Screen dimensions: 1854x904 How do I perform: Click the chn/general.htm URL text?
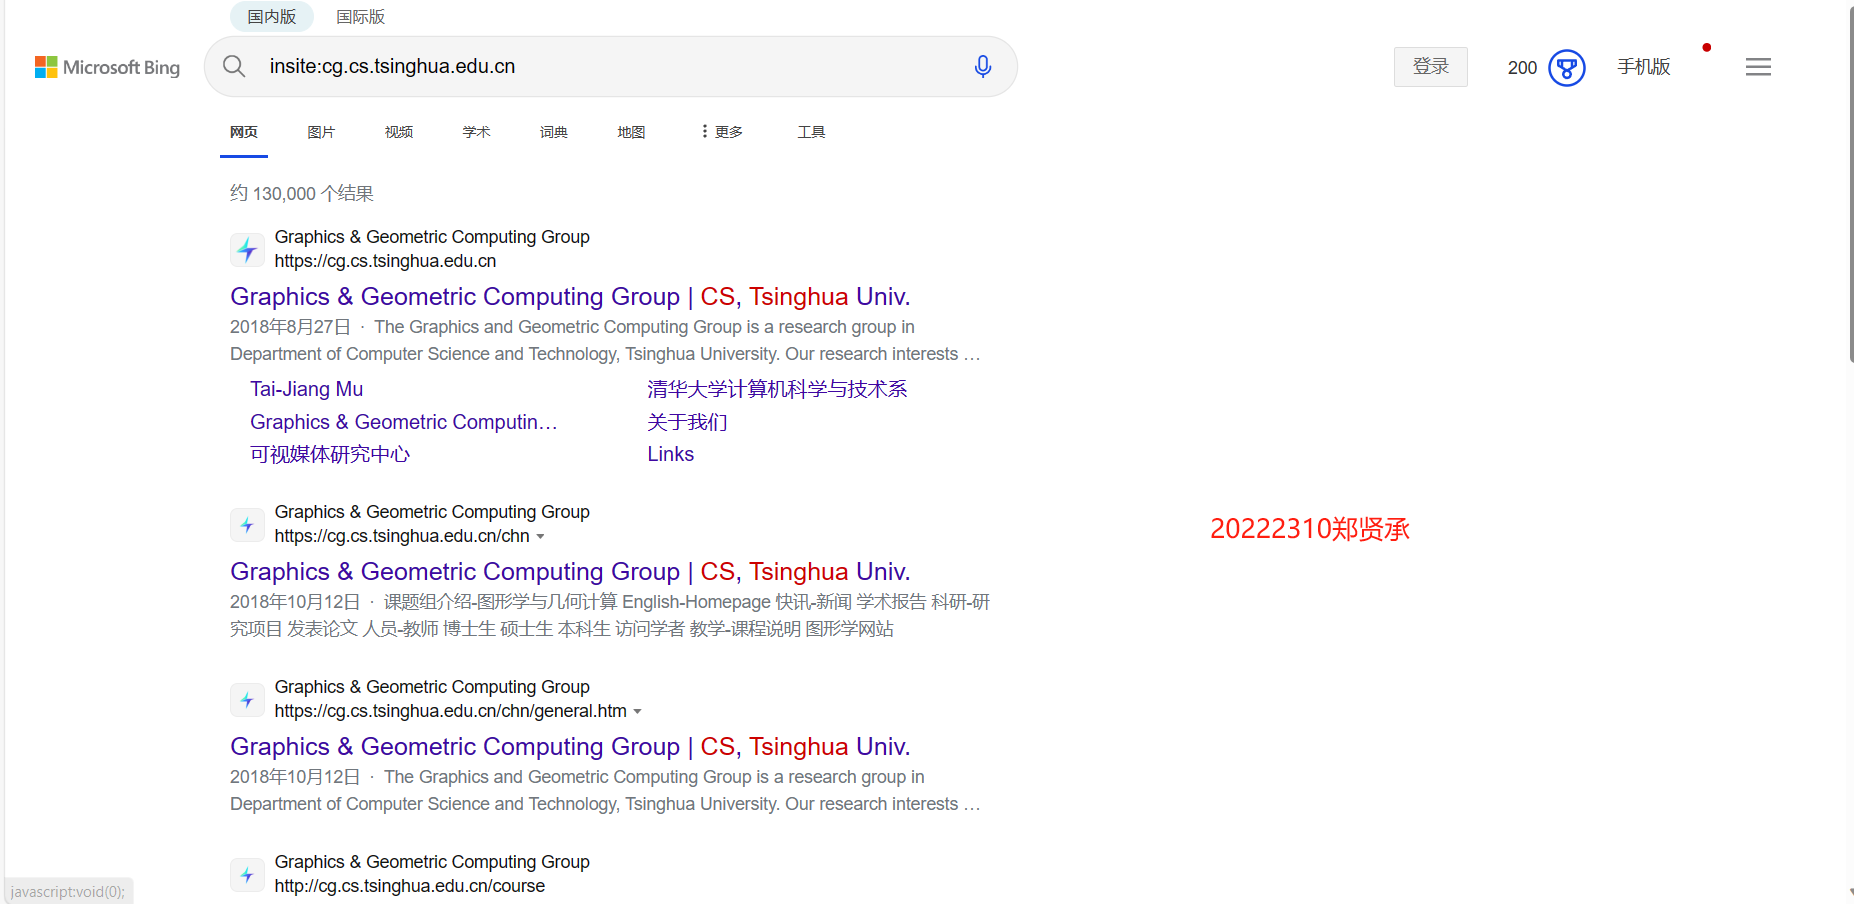pos(451,711)
